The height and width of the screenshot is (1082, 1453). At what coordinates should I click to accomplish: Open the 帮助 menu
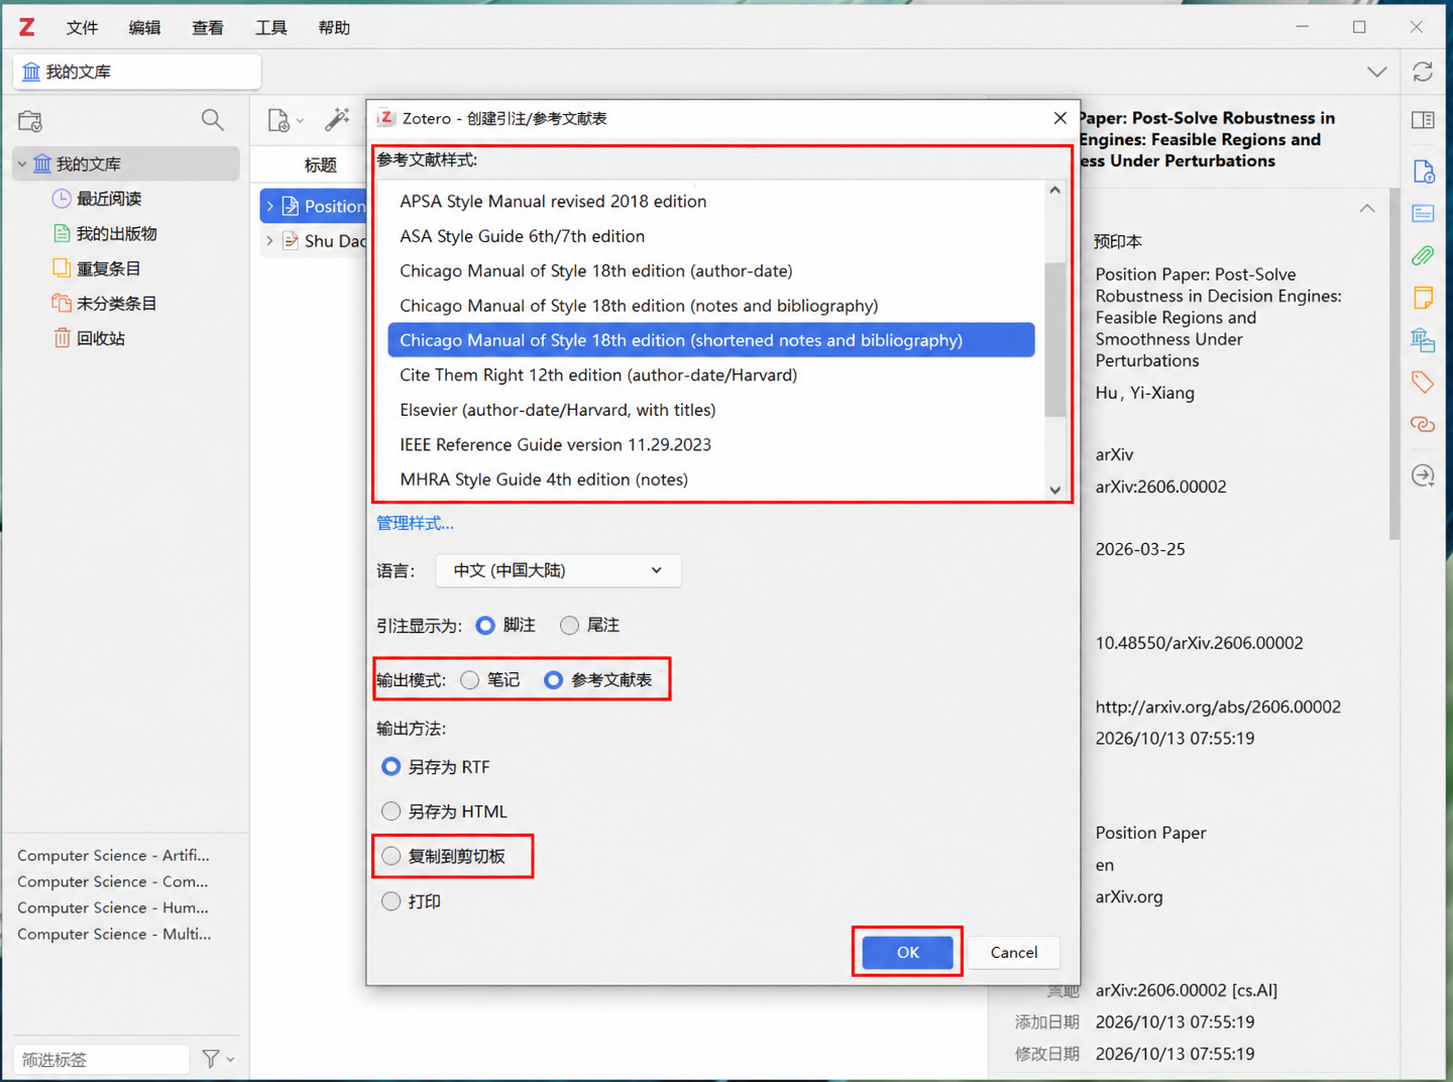pos(334,28)
